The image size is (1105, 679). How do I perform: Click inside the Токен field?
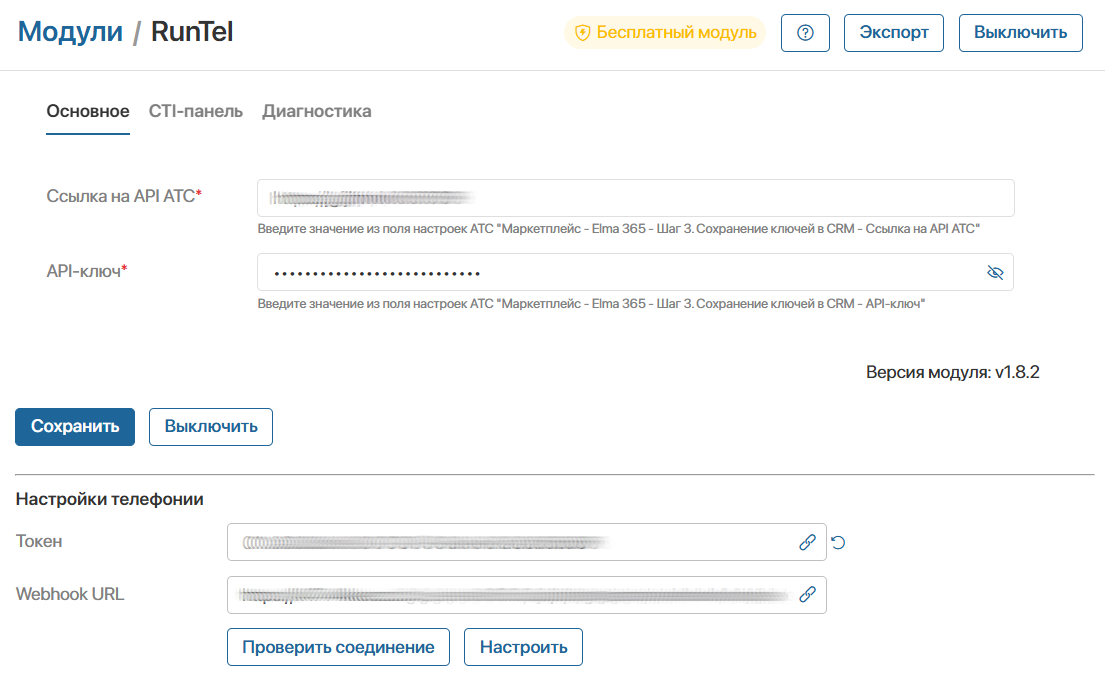(526, 542)
